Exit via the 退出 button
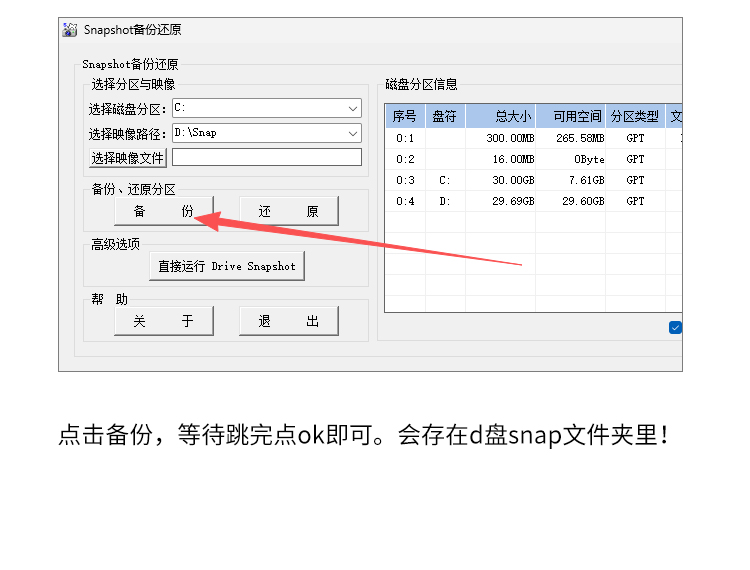The height and width of the screenshot is (570, 750). (x=288, y=321)
